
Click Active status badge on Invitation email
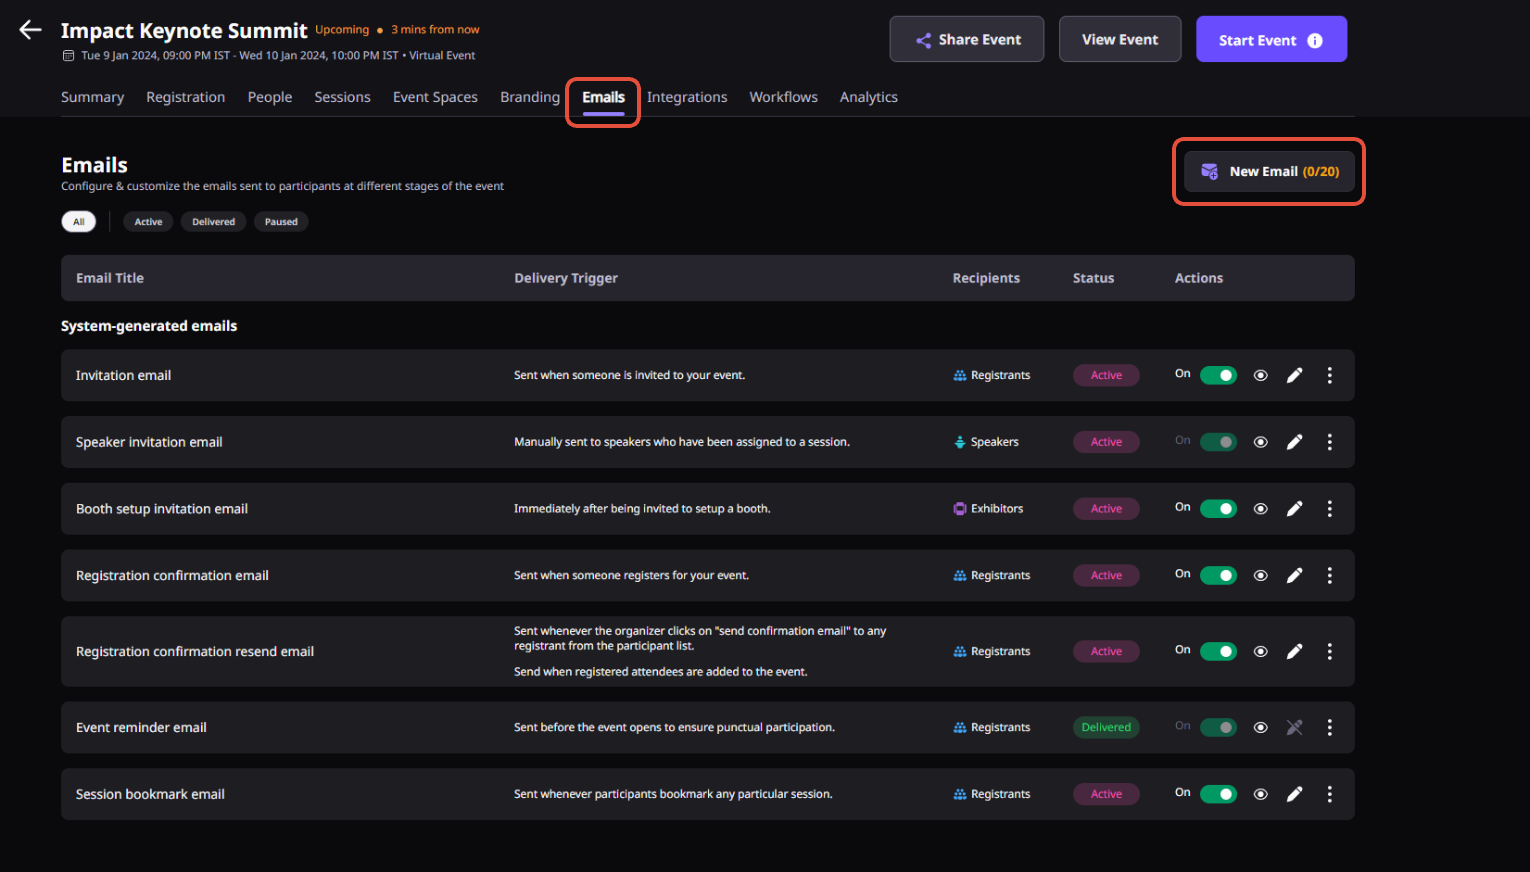point(1106,375)
